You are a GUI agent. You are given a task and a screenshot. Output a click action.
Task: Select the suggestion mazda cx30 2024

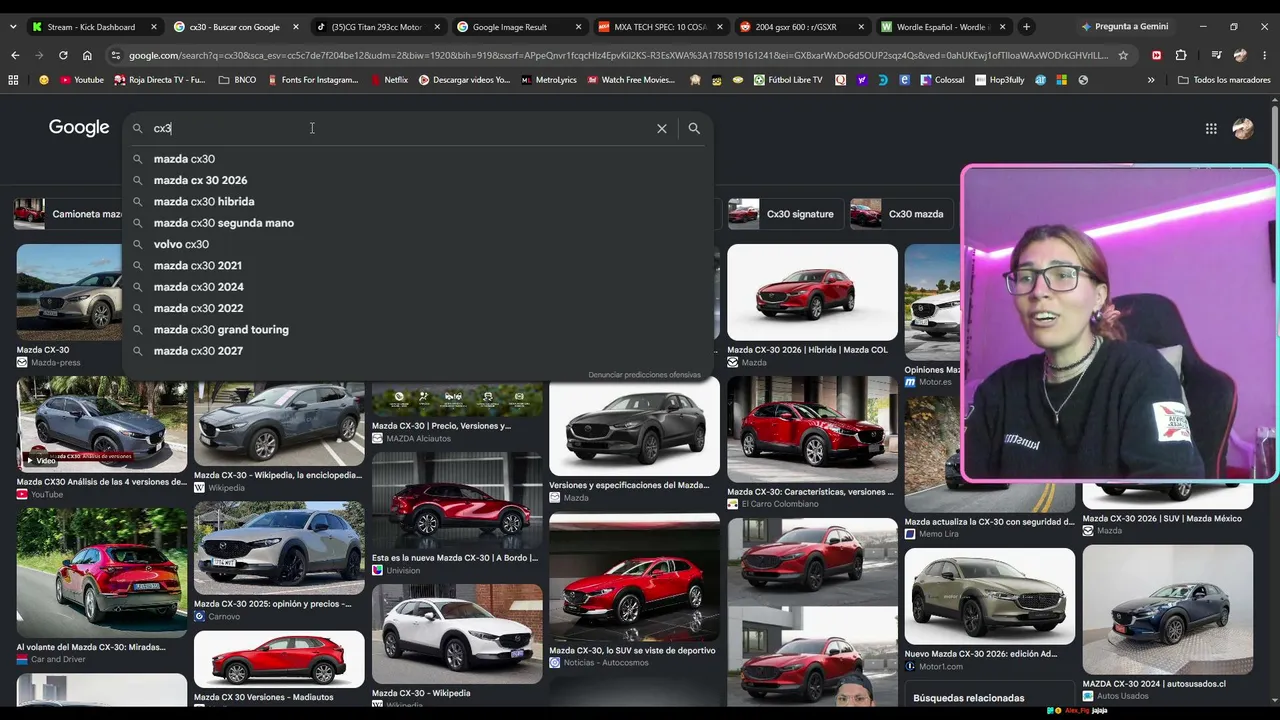418,287
